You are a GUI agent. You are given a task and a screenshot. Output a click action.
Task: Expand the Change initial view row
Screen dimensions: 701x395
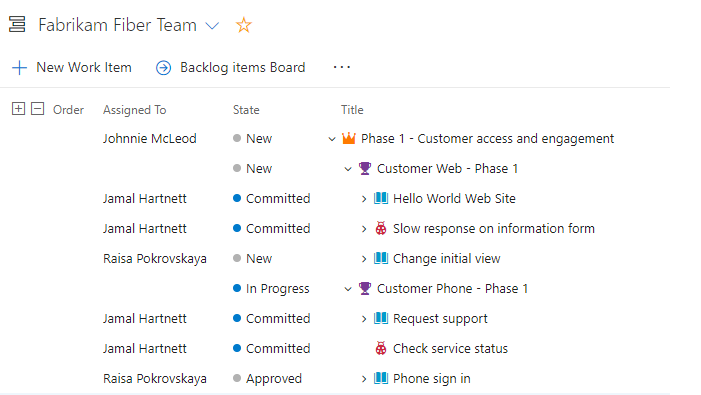pos(364,259)
